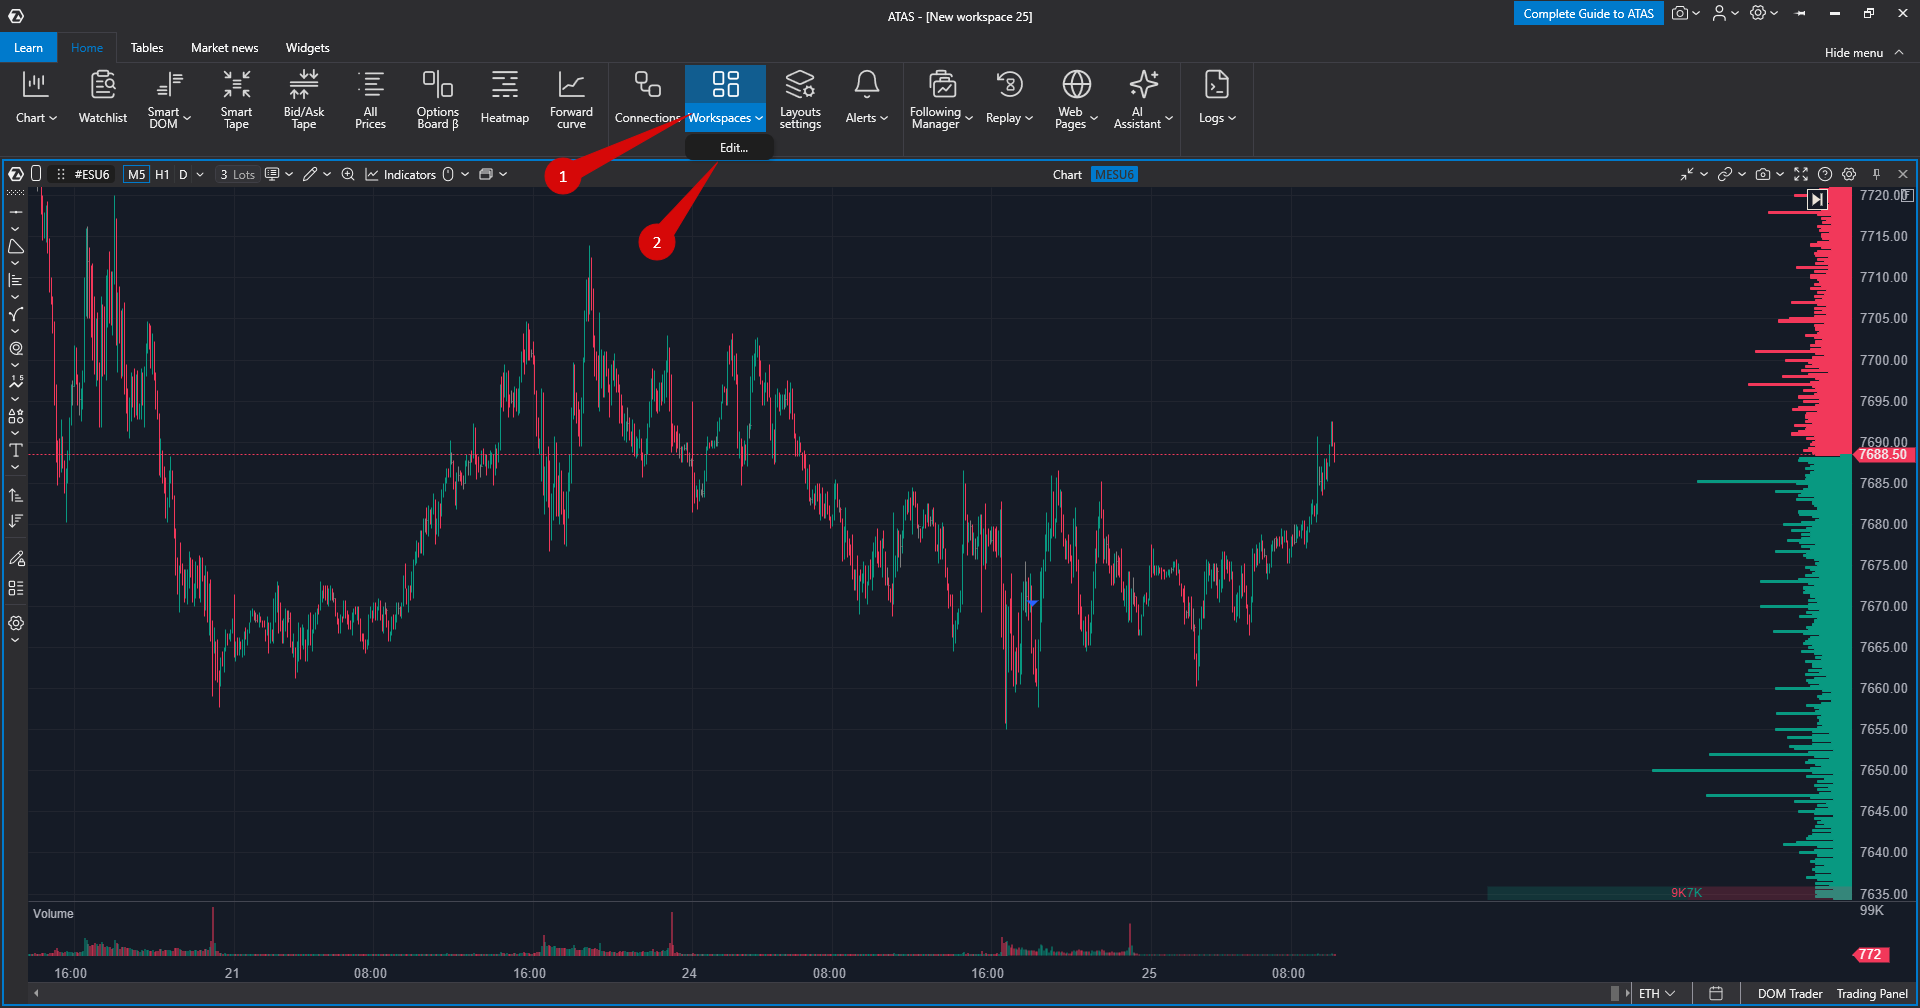
Task: Click the zoom magnifier in chart toolbar
Action: pyautogui.click(x=348, y=174)
